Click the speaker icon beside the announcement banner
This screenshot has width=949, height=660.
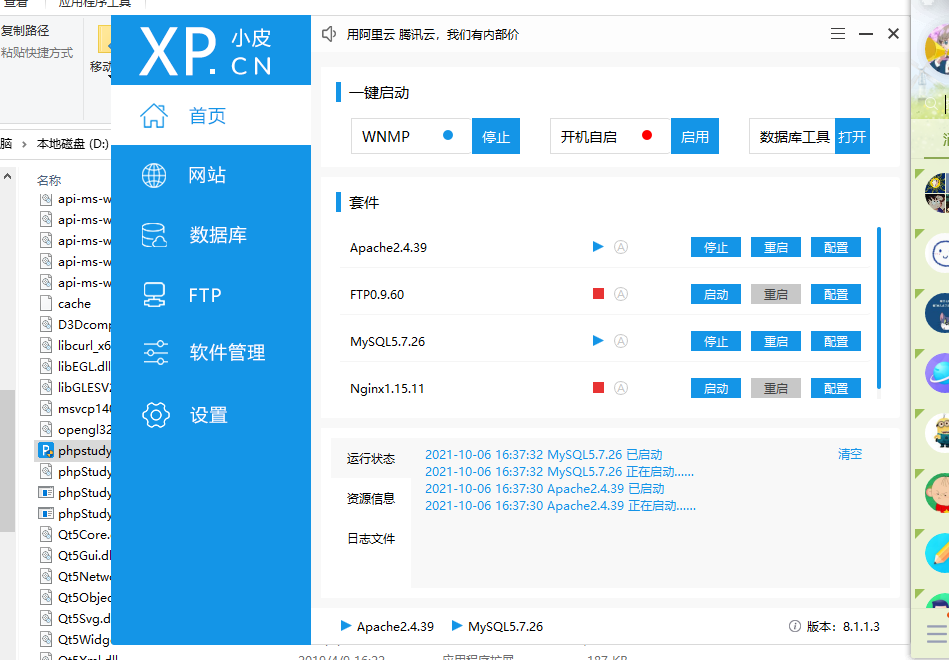click(329, 33)
